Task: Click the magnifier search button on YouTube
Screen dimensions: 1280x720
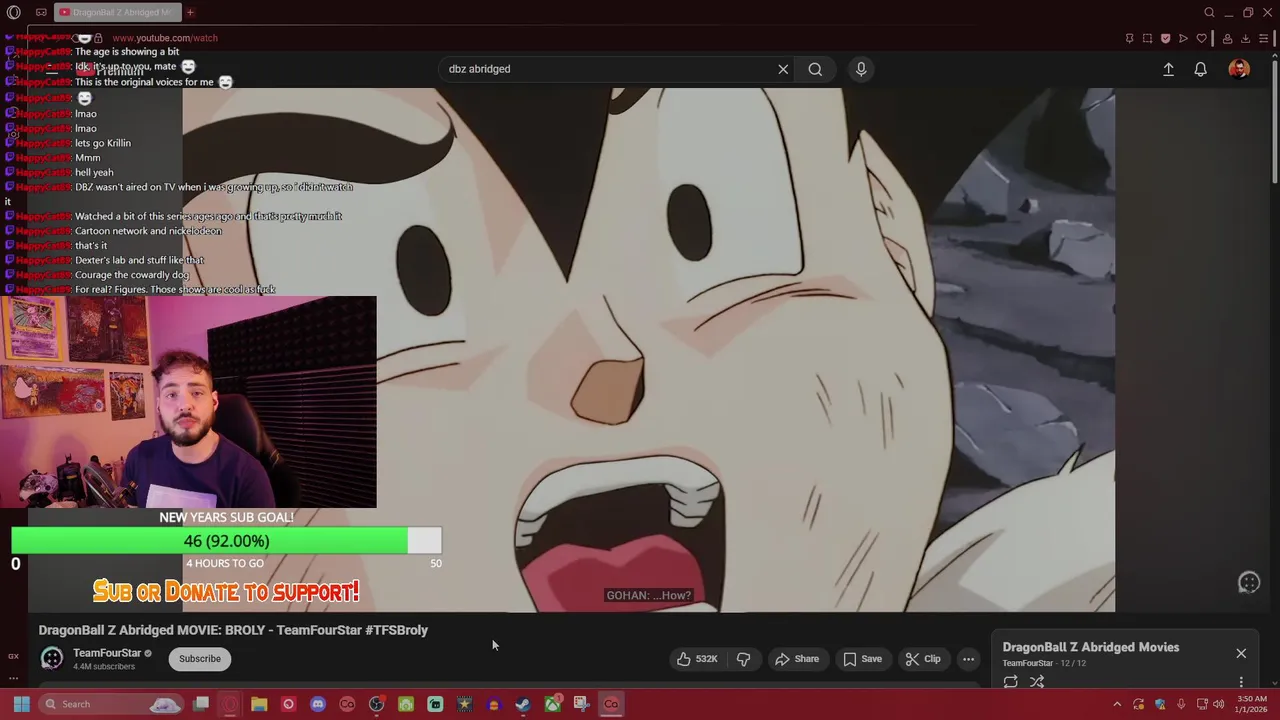Action: (815, 69)
